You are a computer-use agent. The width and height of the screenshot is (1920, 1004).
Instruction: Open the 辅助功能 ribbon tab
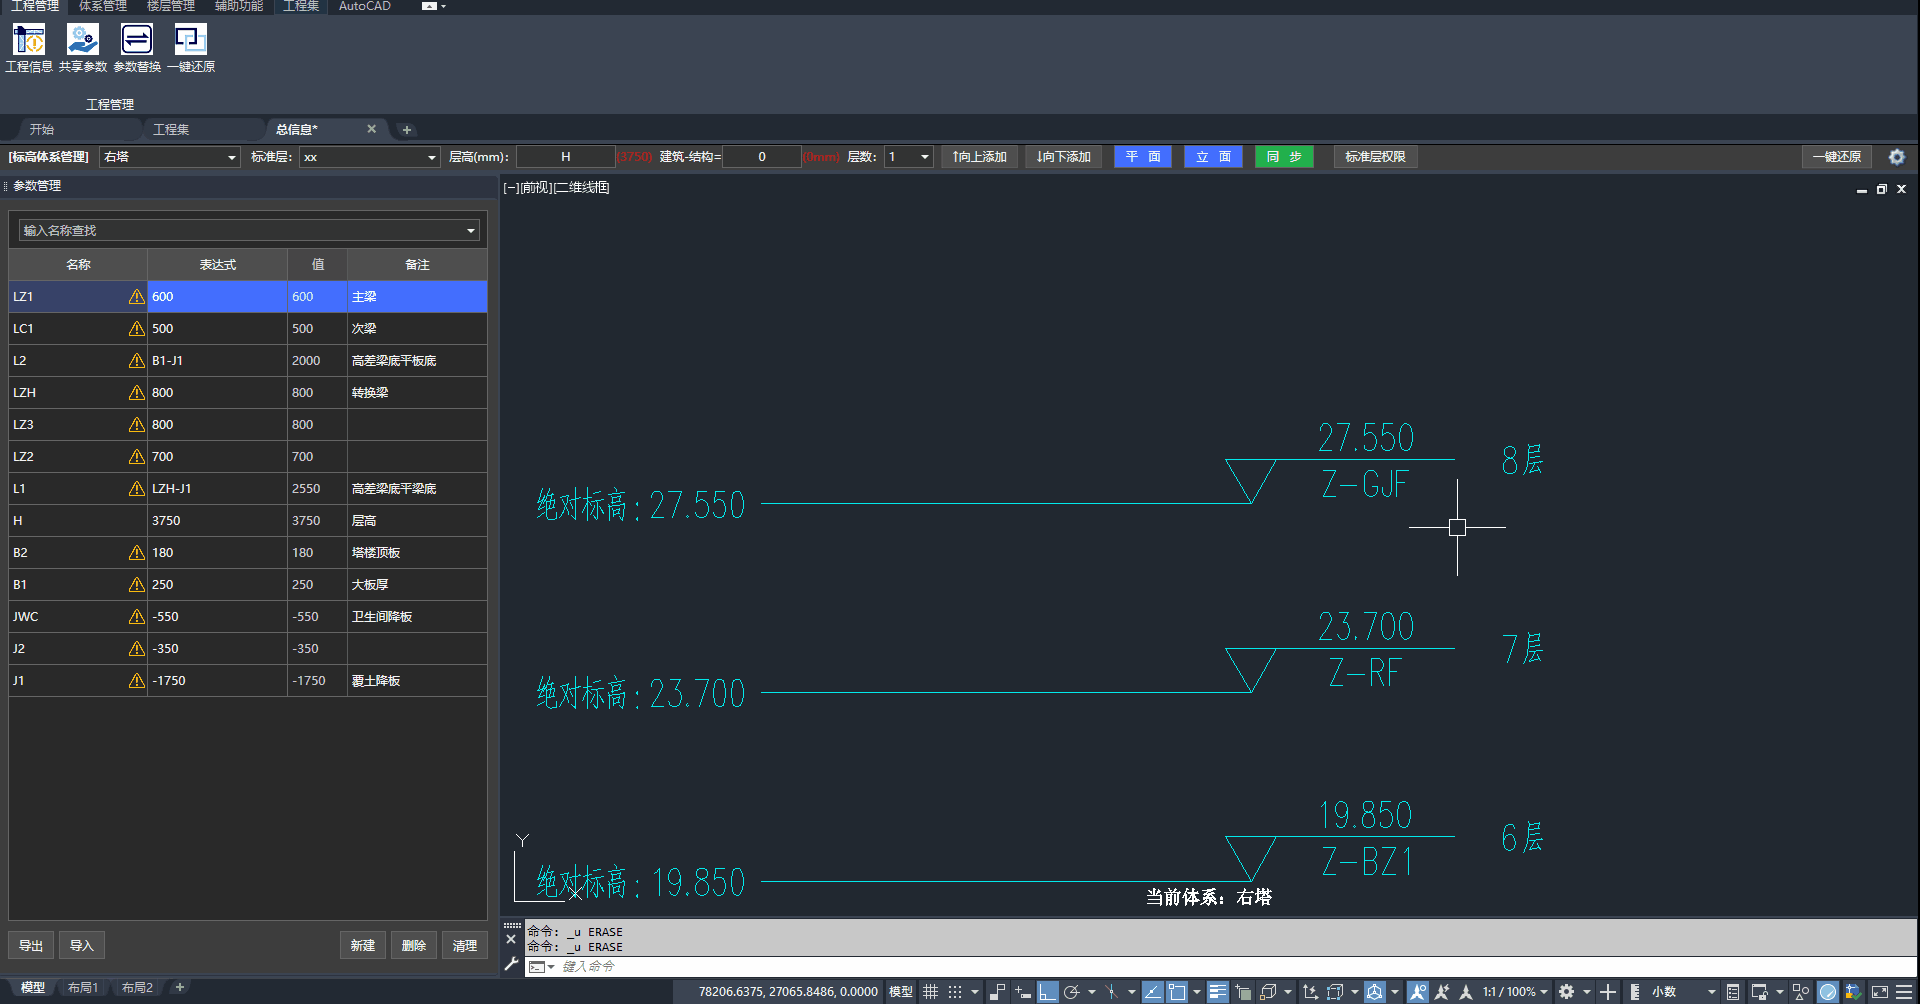[239, 6]
